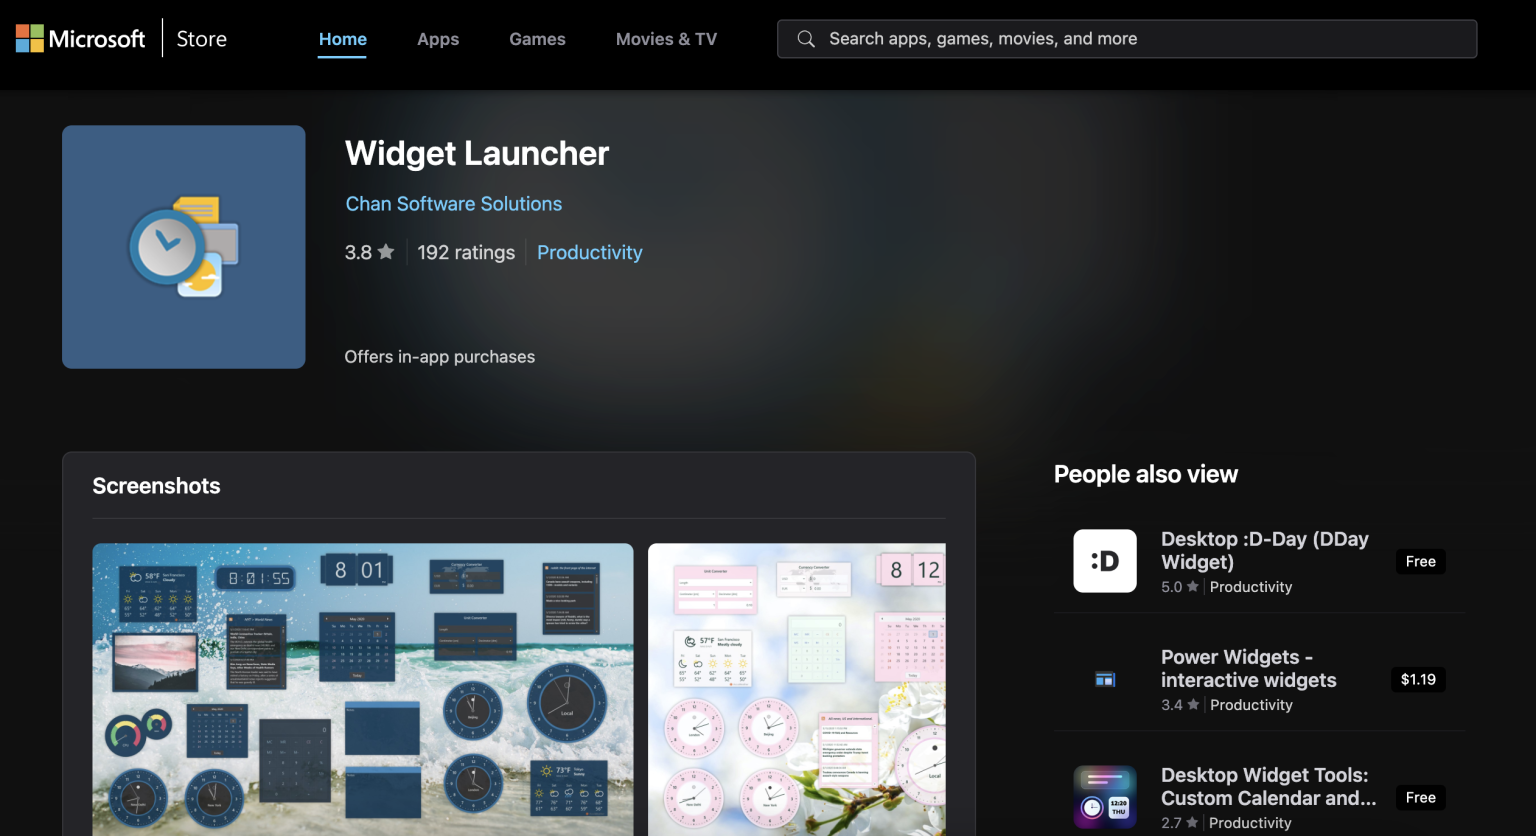The height and width of the screenshot is (836, 1536).
Task: Open the Movies & TV tab
Action: coord(666,39)
